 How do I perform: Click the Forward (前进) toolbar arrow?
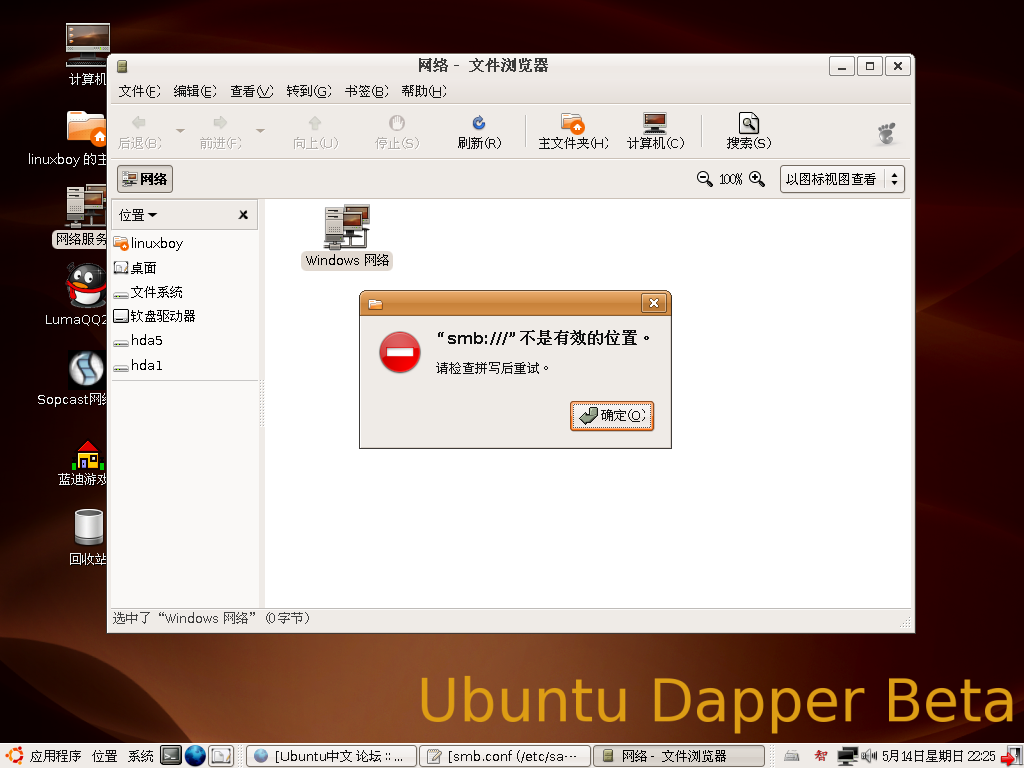click(220, 123)
